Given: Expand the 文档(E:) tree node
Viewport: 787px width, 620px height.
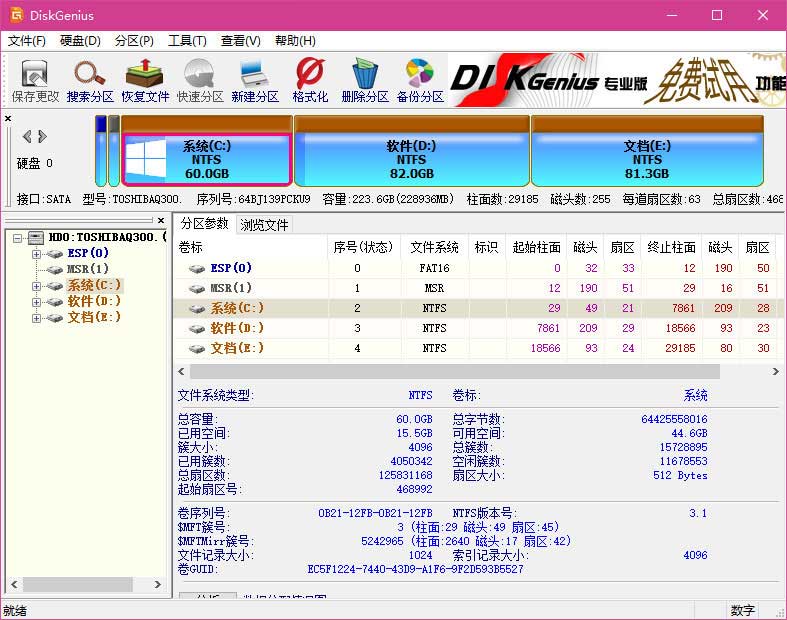Looking at the screenshot, I should [x=36, y=318].
